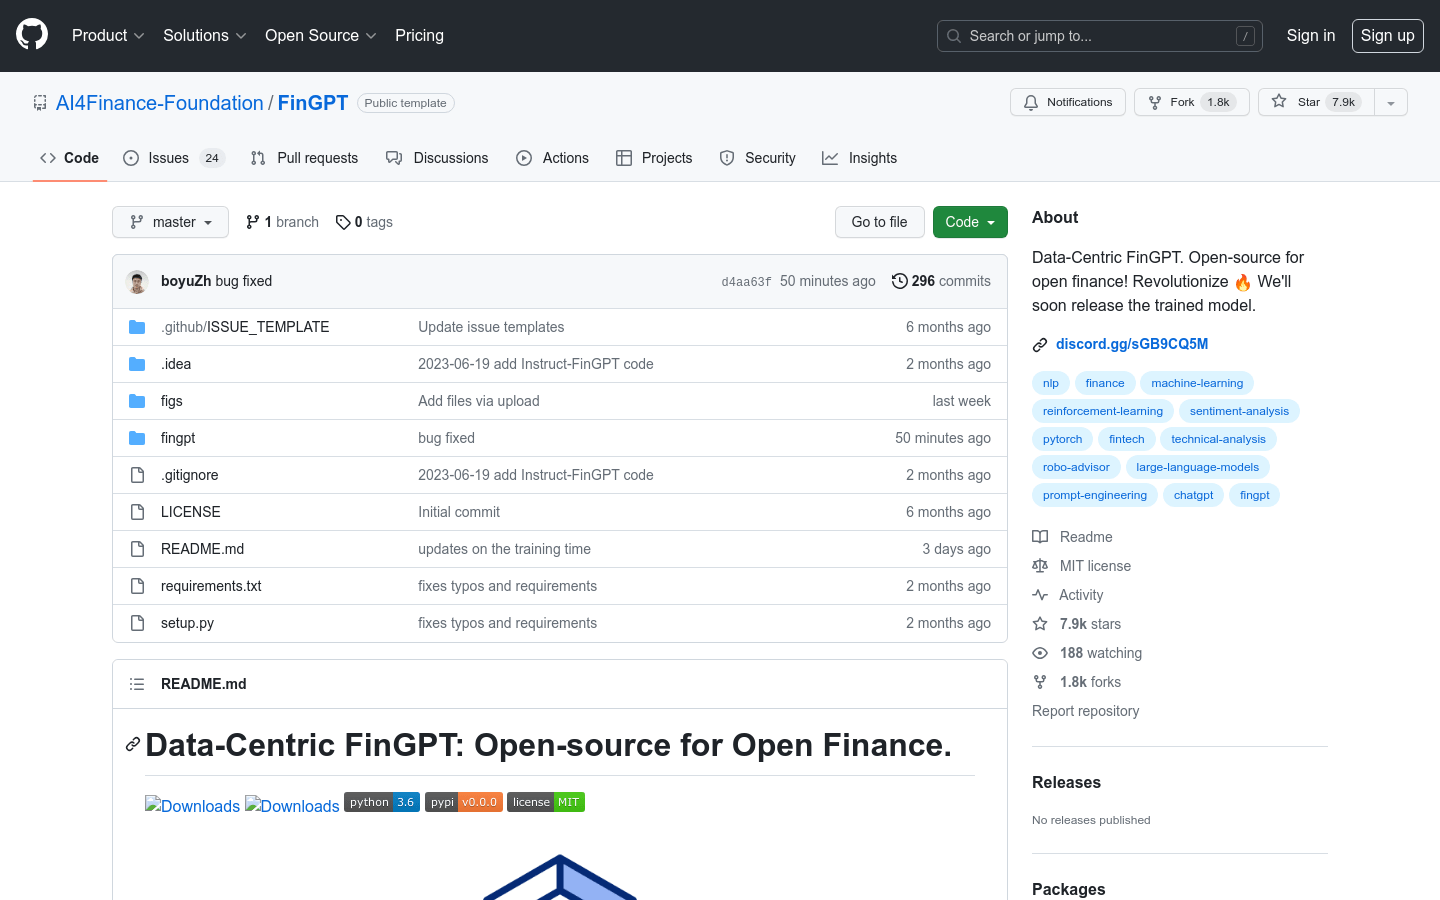Image resolution: width=1440 pixels, height=900 pixels.
Task: Open the Pull requests tab
Action: 304,158
